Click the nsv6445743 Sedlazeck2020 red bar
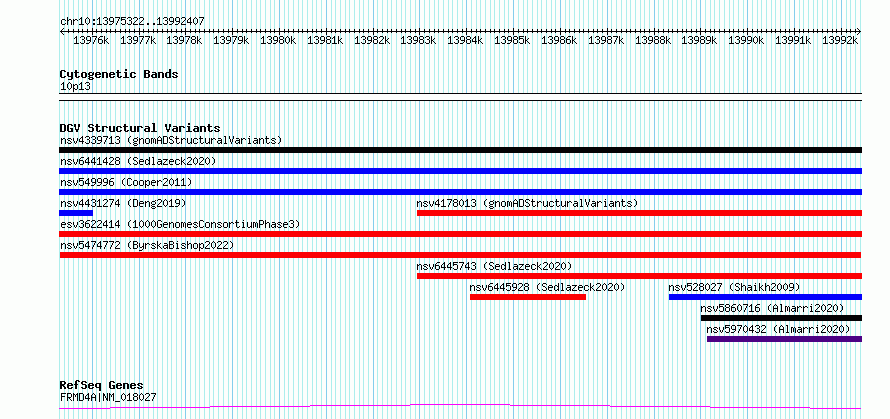The width and height of the screenshot is (890, 419). (639, 276)
